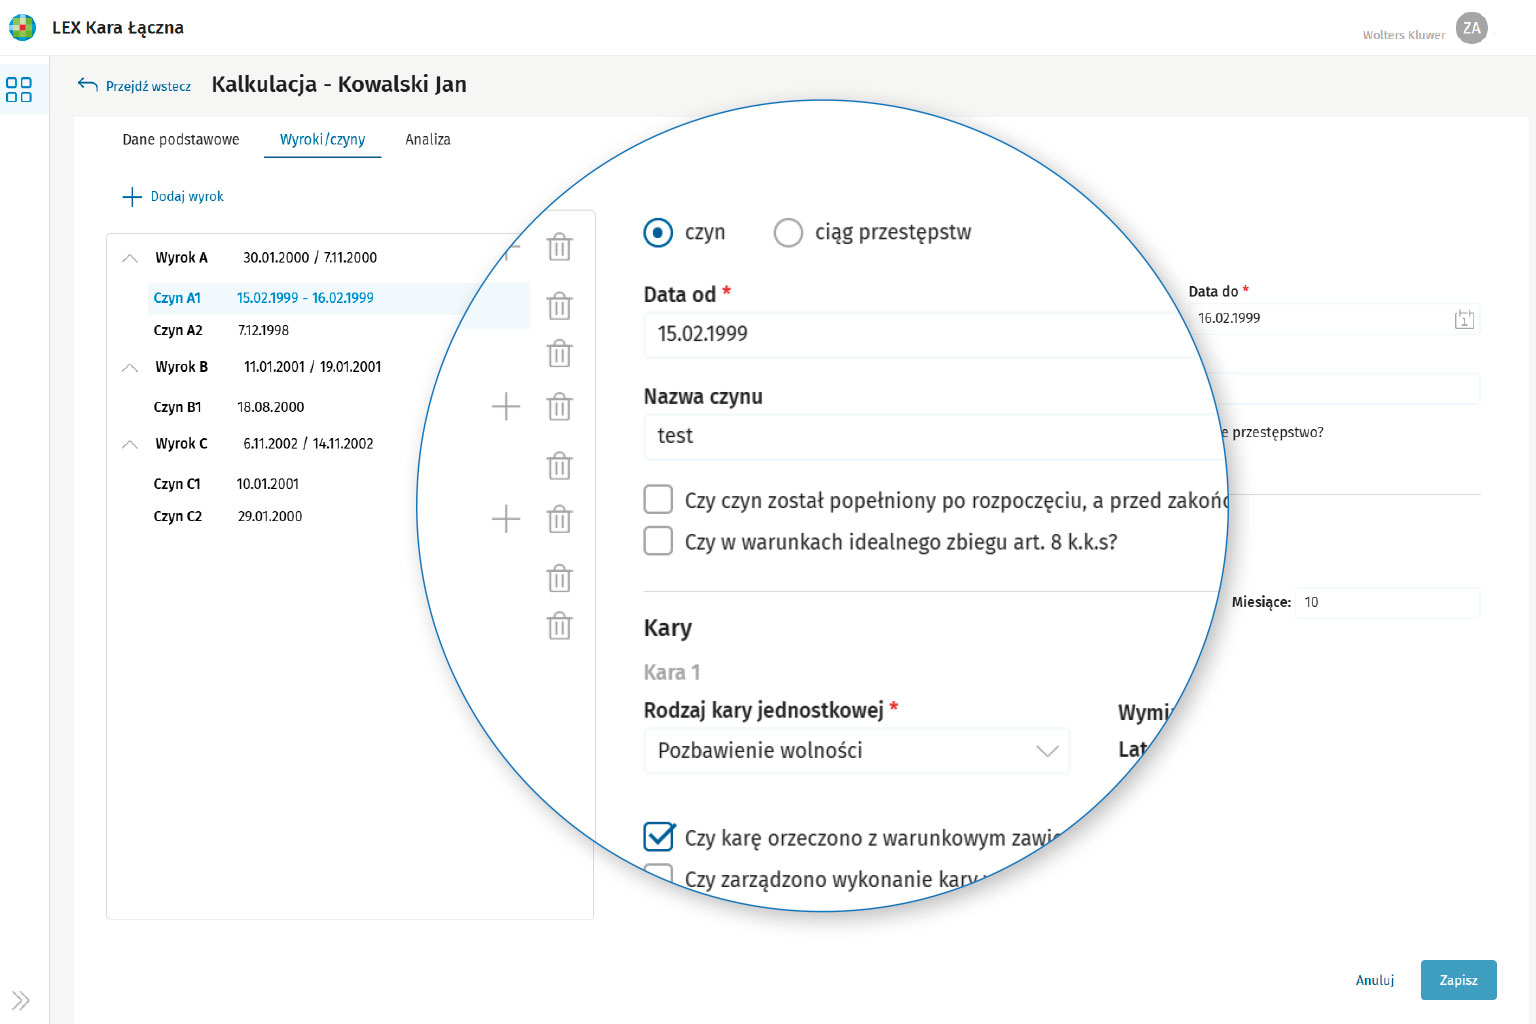Click the plus icon beside Czyn B1
Image resolution: width=1536 pixels, height=1024 pixels.
[x=506, y=407]
